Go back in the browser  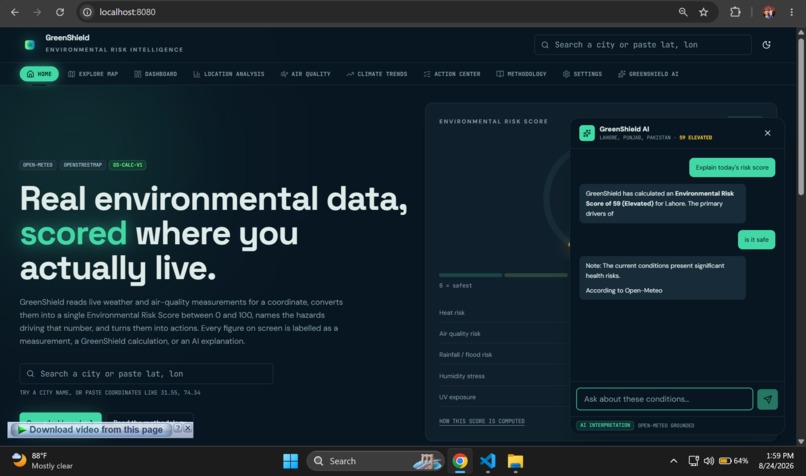tap(15, 12)
